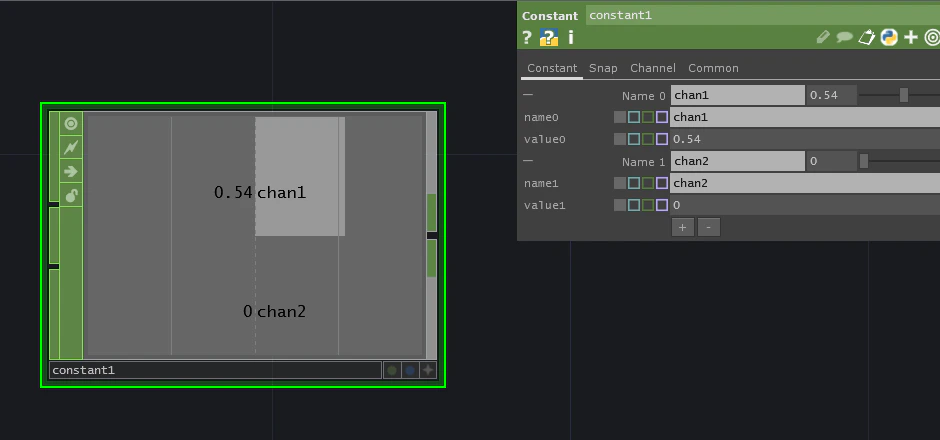Click the Name 0 value field 0.54
Viewport: 940px width, 440px height.
(831, 95)
